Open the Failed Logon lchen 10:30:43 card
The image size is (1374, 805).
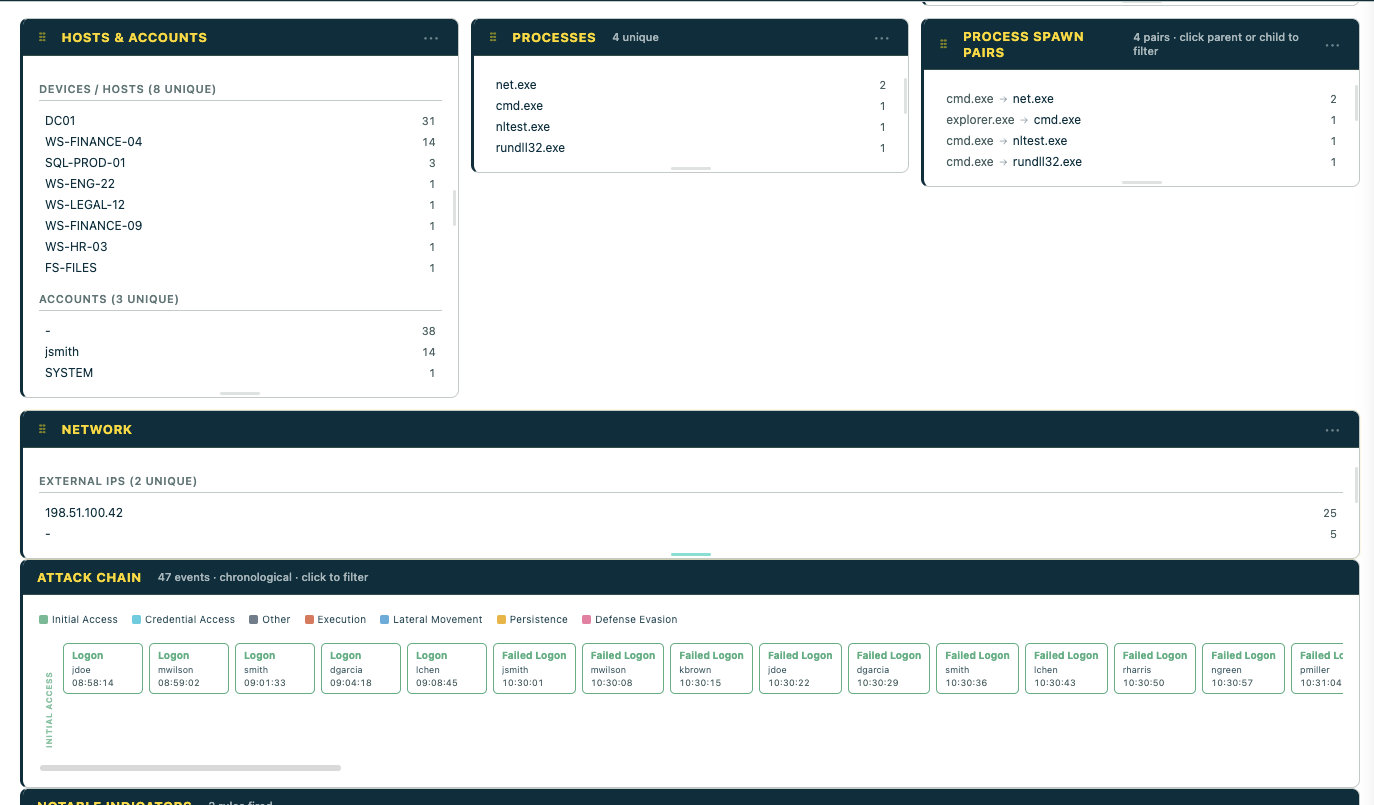coord(1066,668)
